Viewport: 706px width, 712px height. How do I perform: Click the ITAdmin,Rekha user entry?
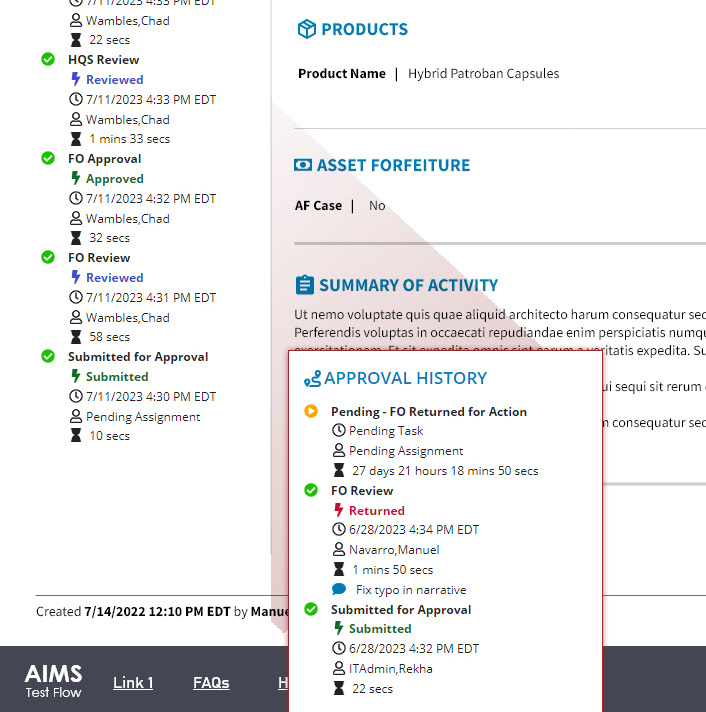tap(390, 669)
